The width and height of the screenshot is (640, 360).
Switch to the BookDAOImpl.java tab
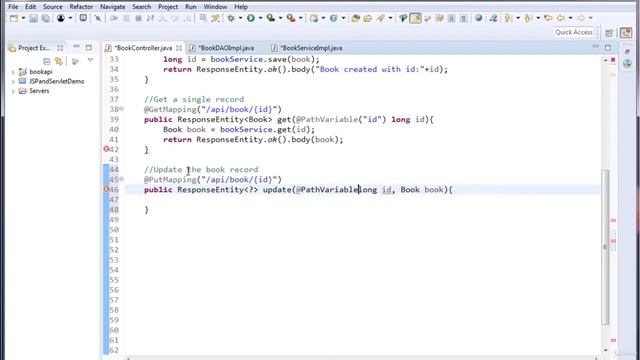226,48
